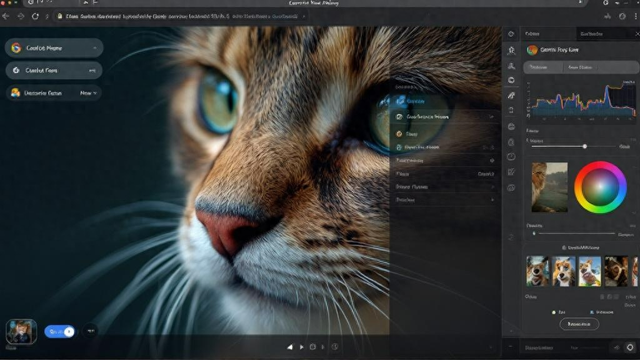The height and width of the screenshot is (360, 640).
Task: Click the outlined pill button below the radio options
Action: (x=579, y=324)
